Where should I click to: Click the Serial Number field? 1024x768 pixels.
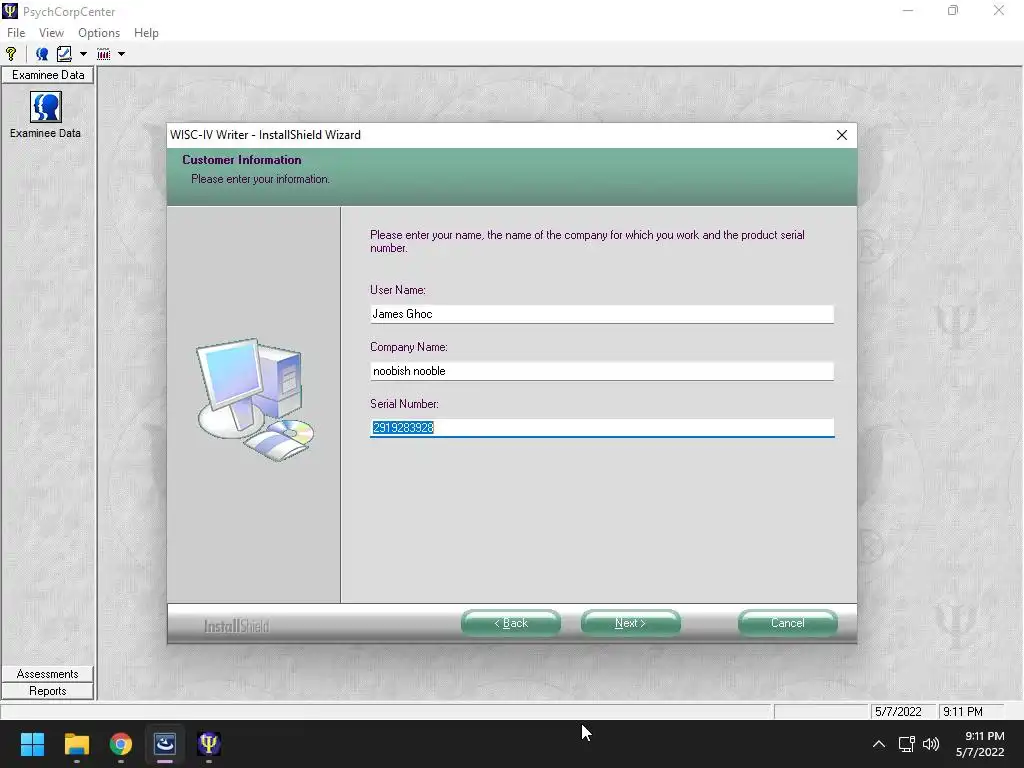coord(601,428)
